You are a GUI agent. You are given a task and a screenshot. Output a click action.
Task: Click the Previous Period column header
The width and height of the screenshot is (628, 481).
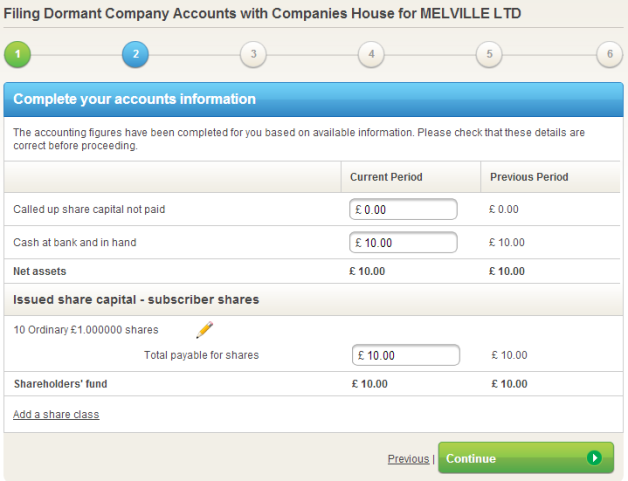point(529,177)
